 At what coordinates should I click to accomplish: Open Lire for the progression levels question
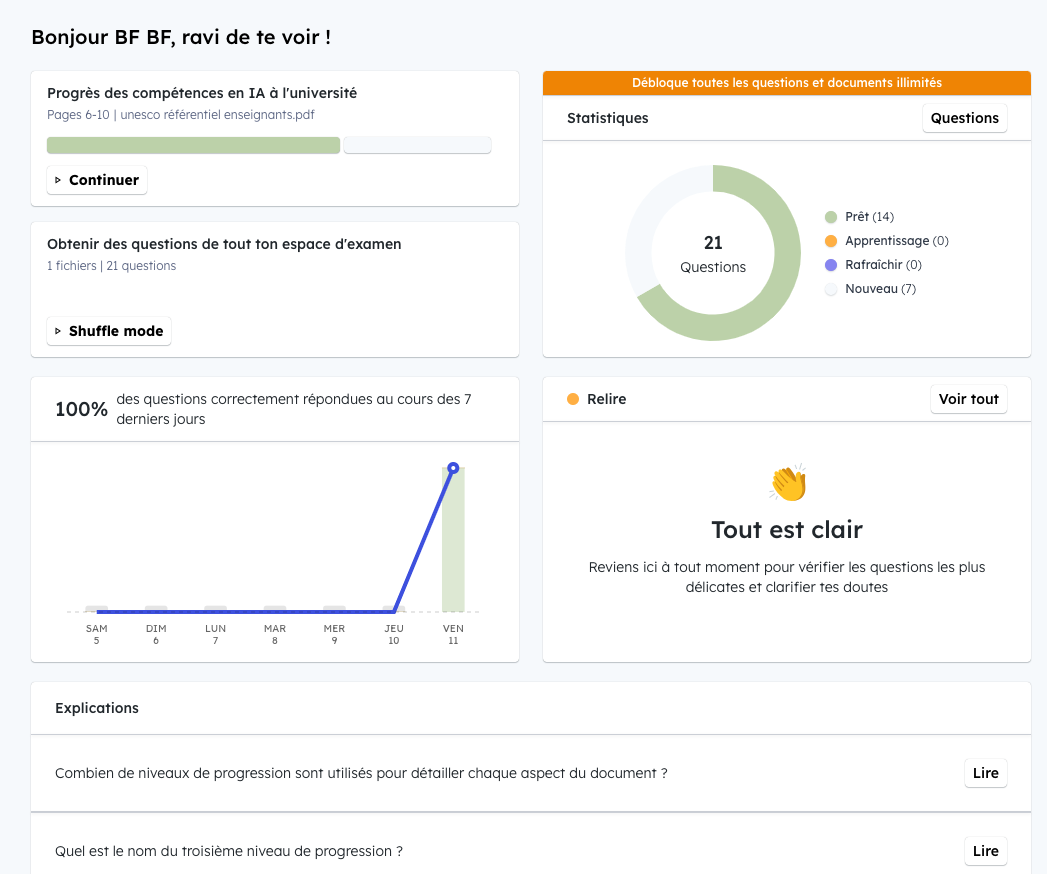pyautogui.click(x=985, y=773)
